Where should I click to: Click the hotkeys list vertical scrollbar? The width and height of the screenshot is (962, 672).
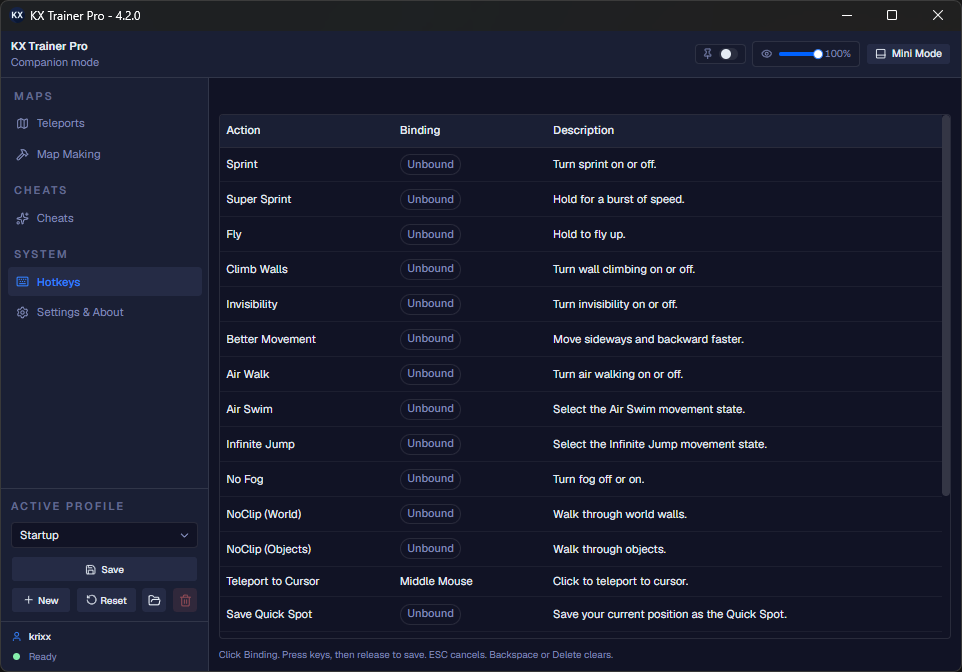pos(946,305)
